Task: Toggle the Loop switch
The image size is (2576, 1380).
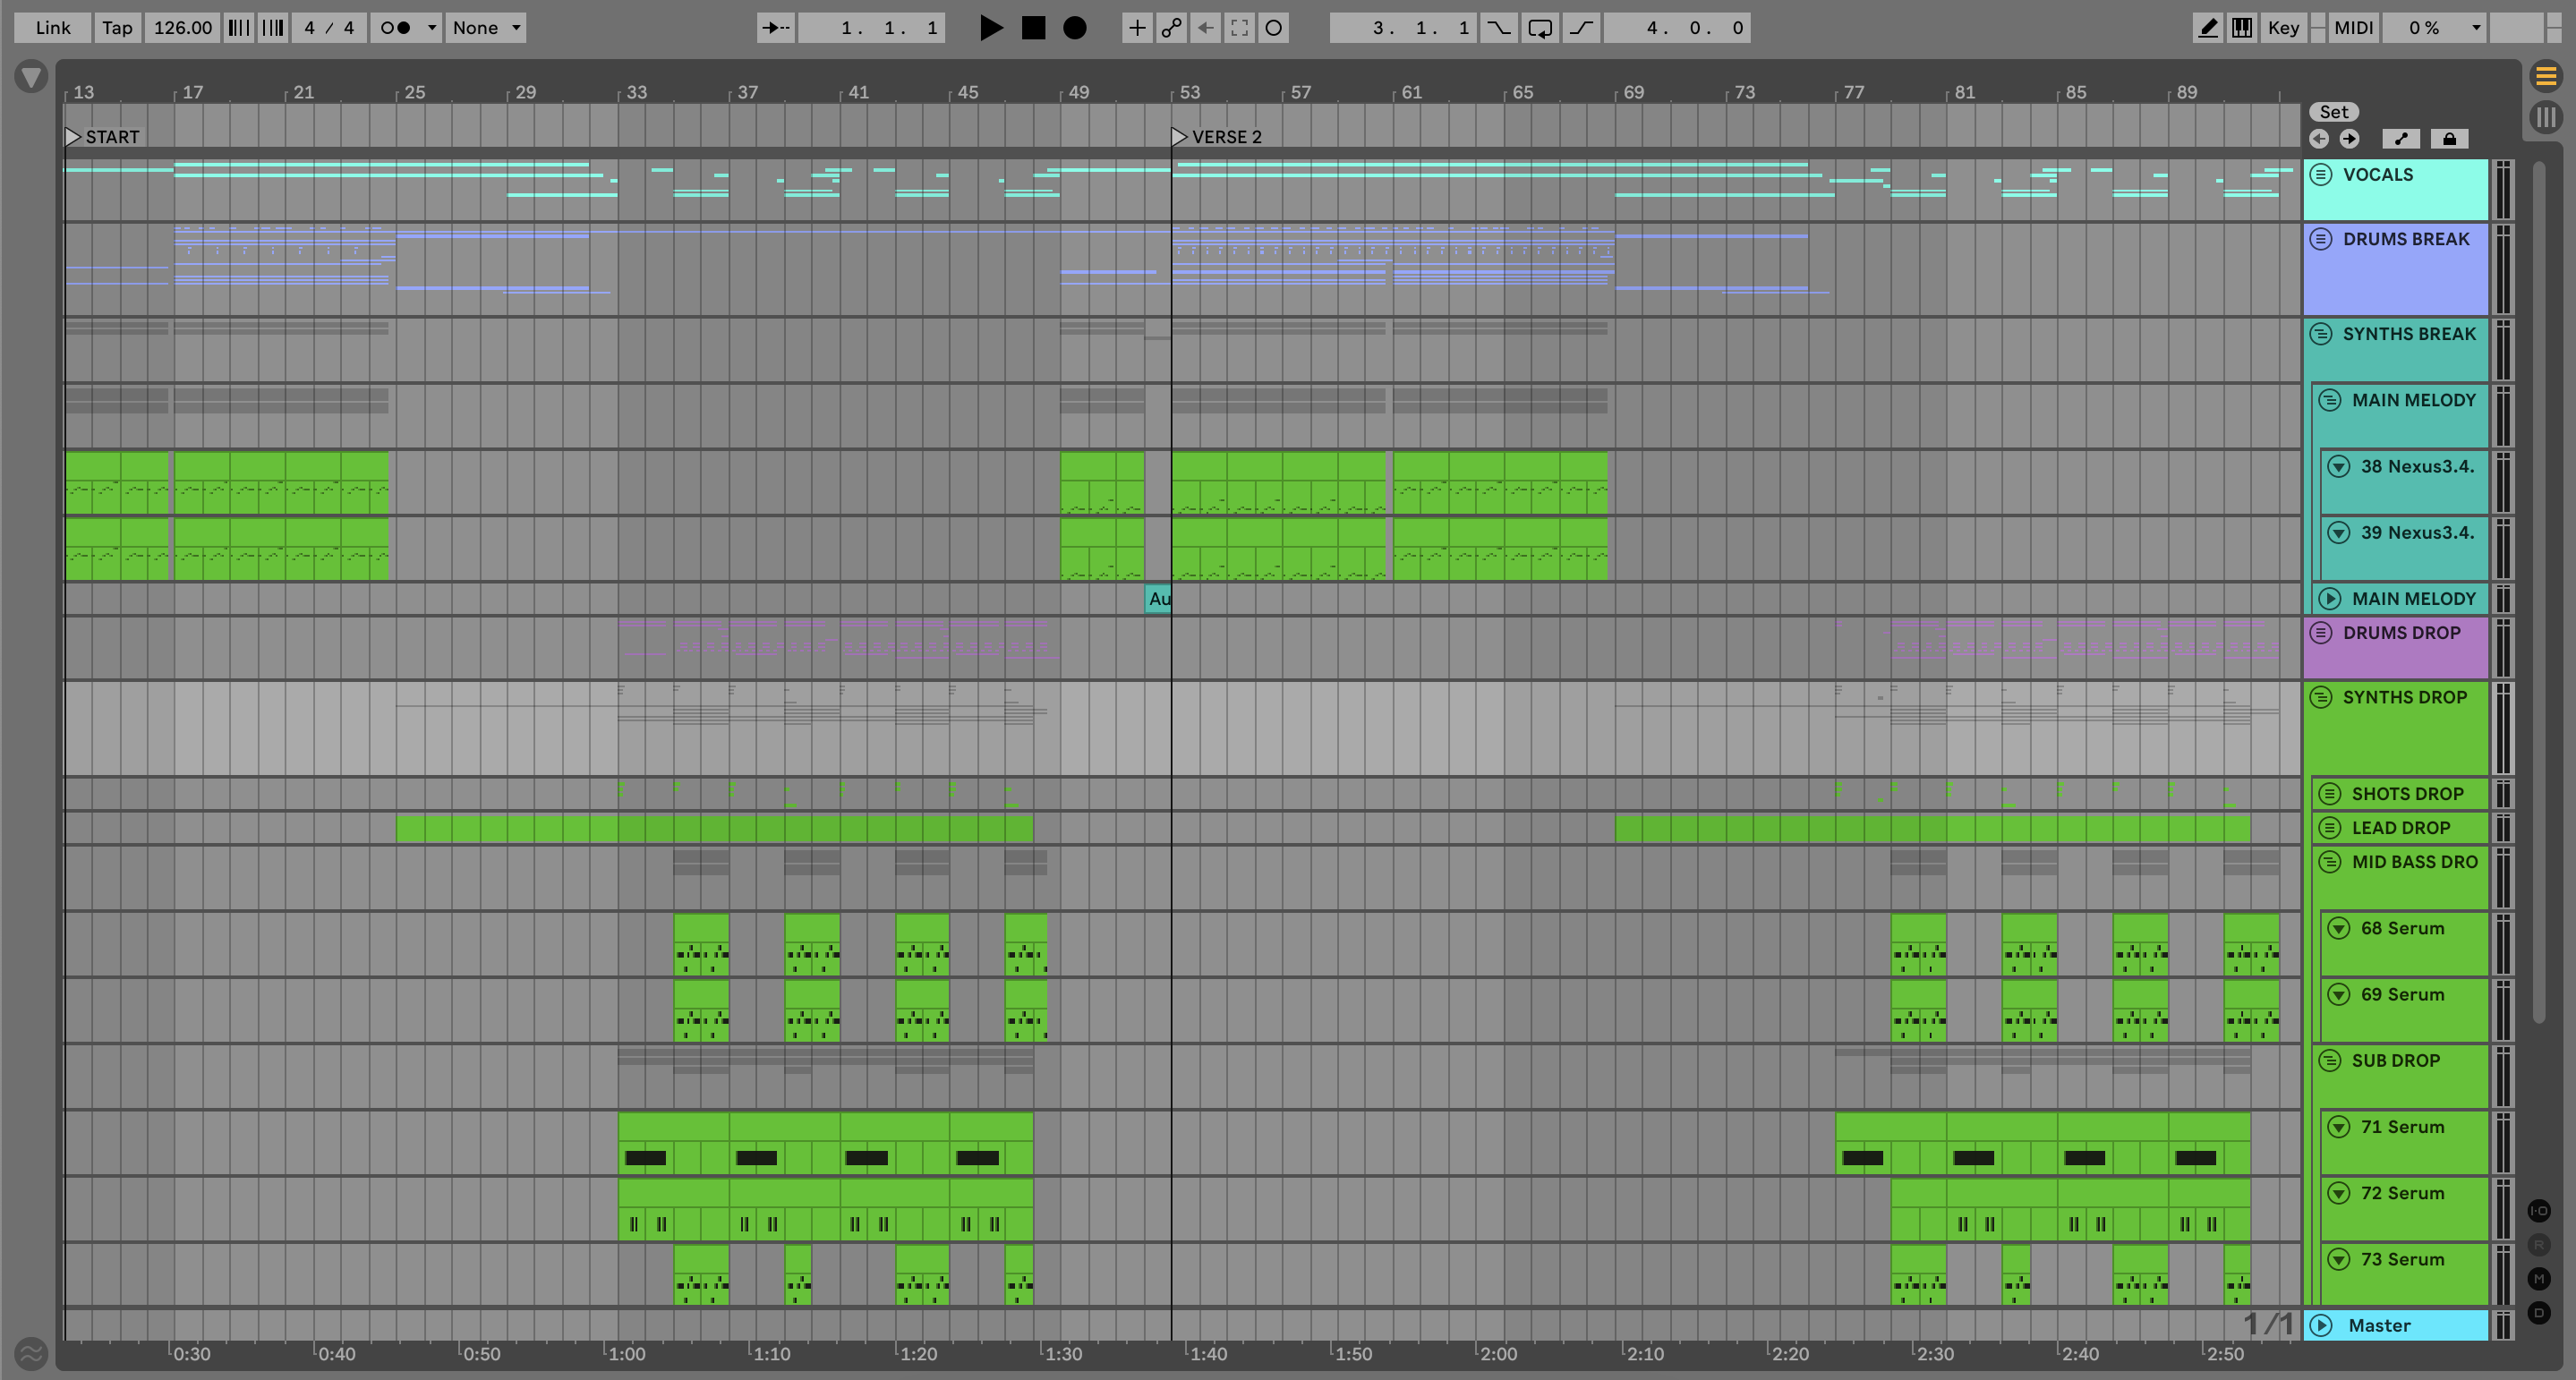Action: tap(1540, 28)
